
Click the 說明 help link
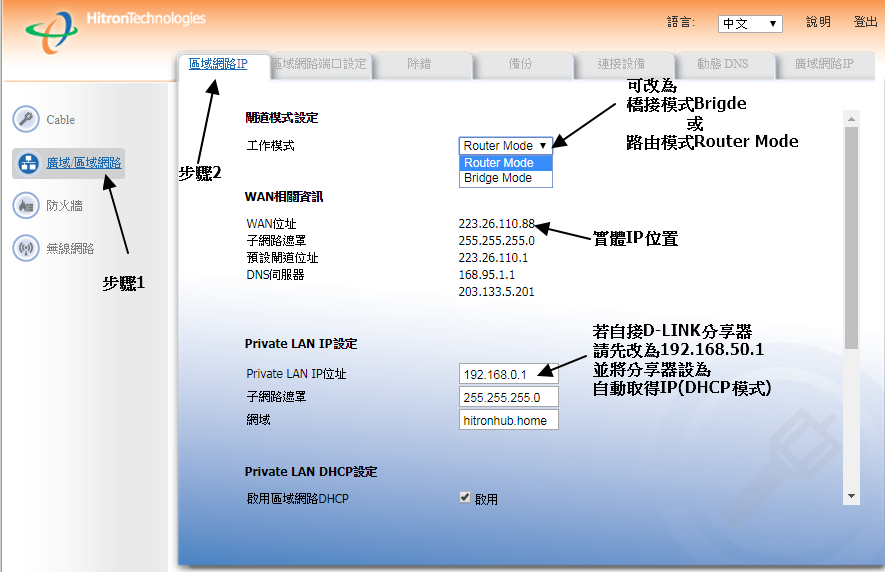click(x=818, y=22)
